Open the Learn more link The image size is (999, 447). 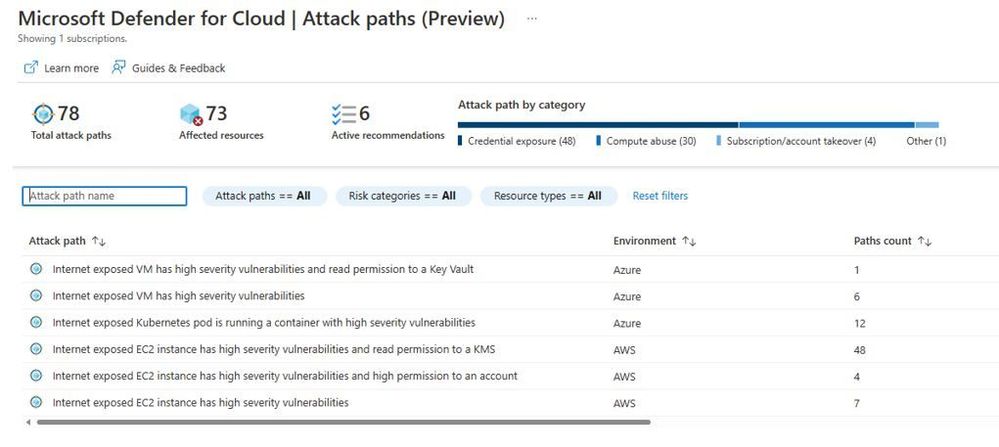click(x=71, y=68)
